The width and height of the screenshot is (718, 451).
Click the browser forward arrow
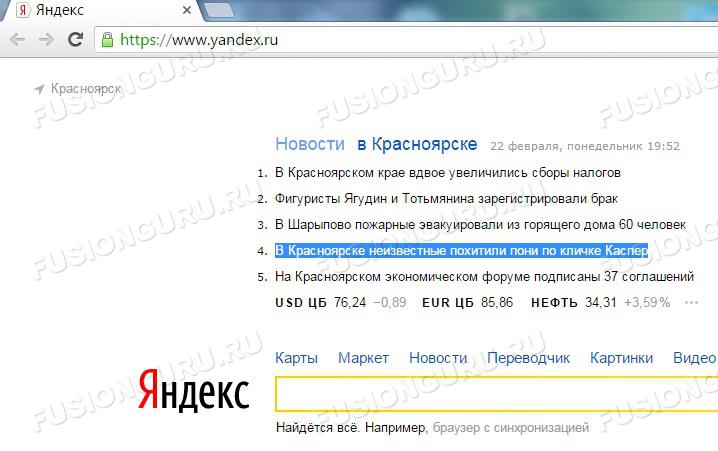46,40
